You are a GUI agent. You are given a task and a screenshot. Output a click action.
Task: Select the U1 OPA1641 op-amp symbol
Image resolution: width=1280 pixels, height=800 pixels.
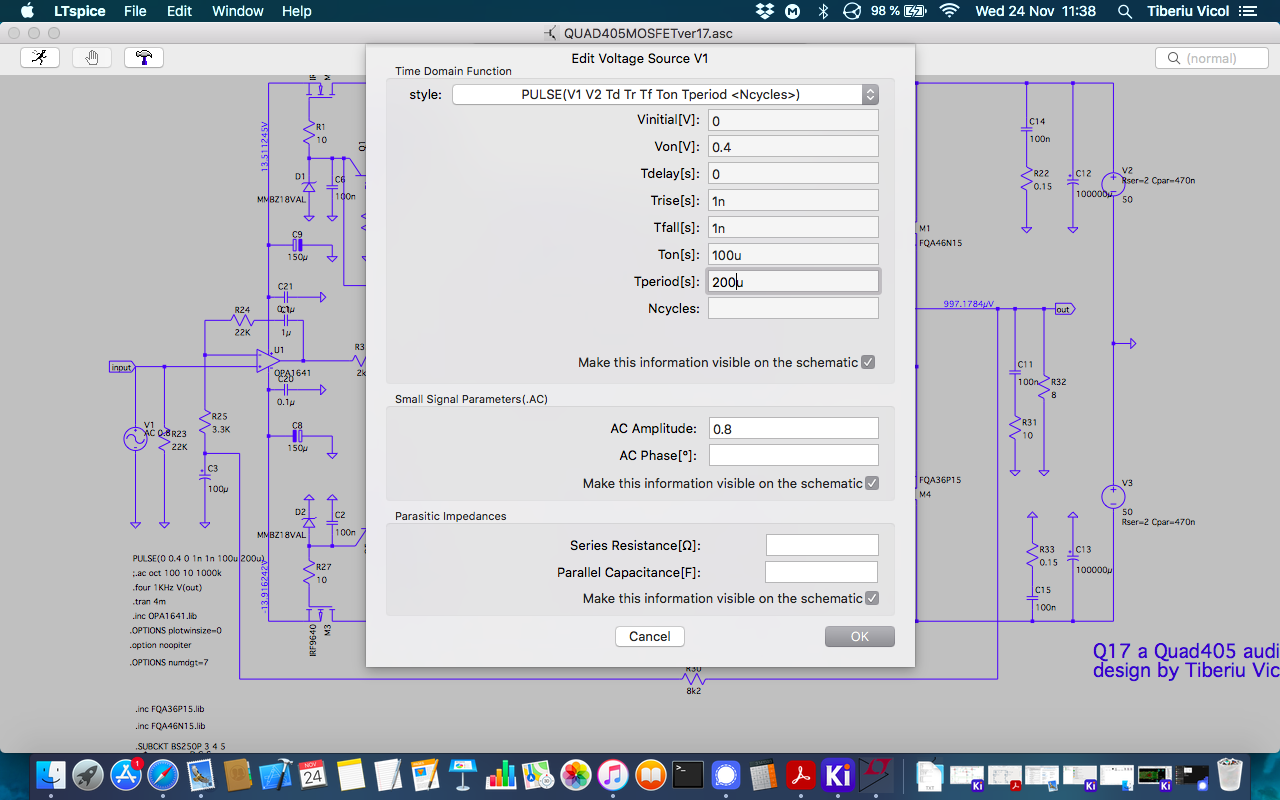tap(268, 360)
